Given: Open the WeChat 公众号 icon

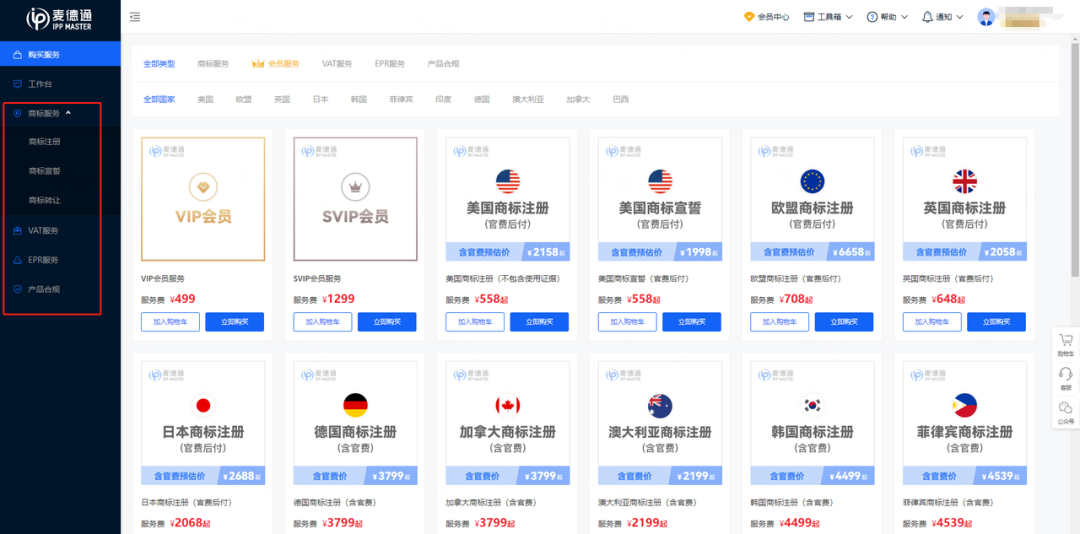Looking at the screenshot, I should [1065, 409].
